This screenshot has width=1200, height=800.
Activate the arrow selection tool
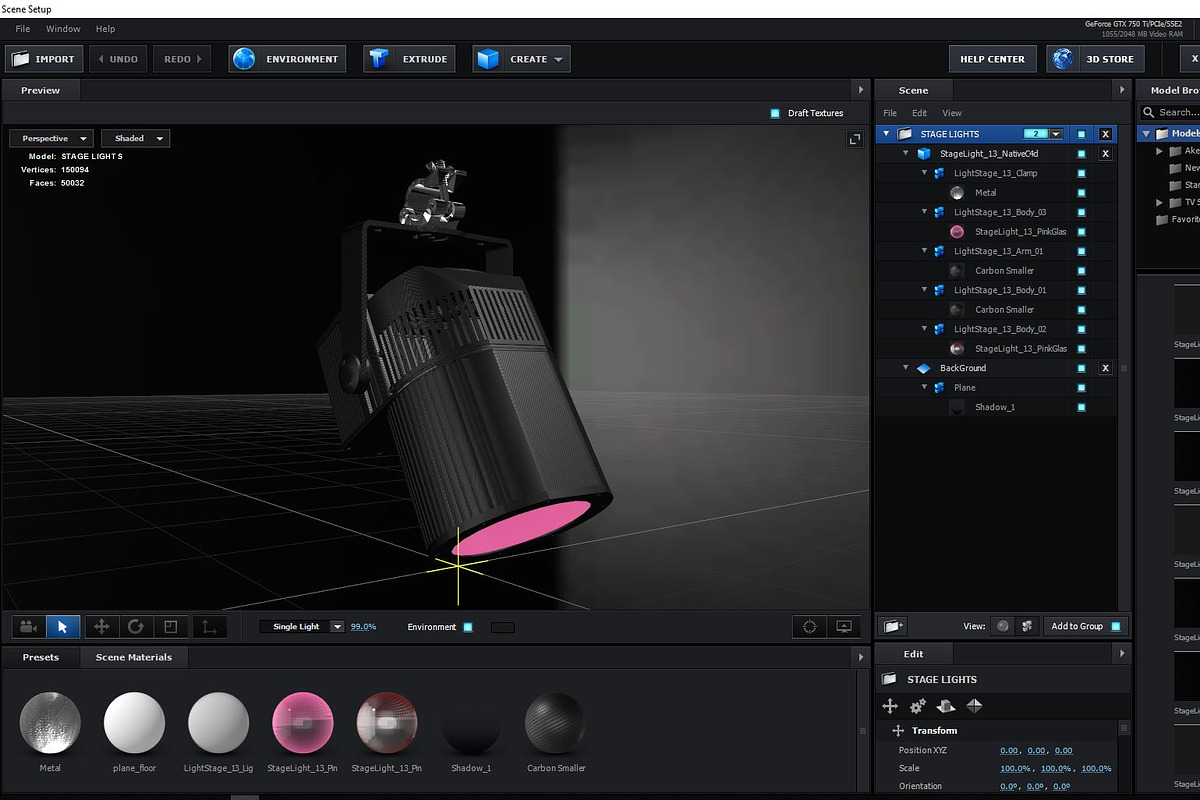pyautogui.click(x=63, y=627)
